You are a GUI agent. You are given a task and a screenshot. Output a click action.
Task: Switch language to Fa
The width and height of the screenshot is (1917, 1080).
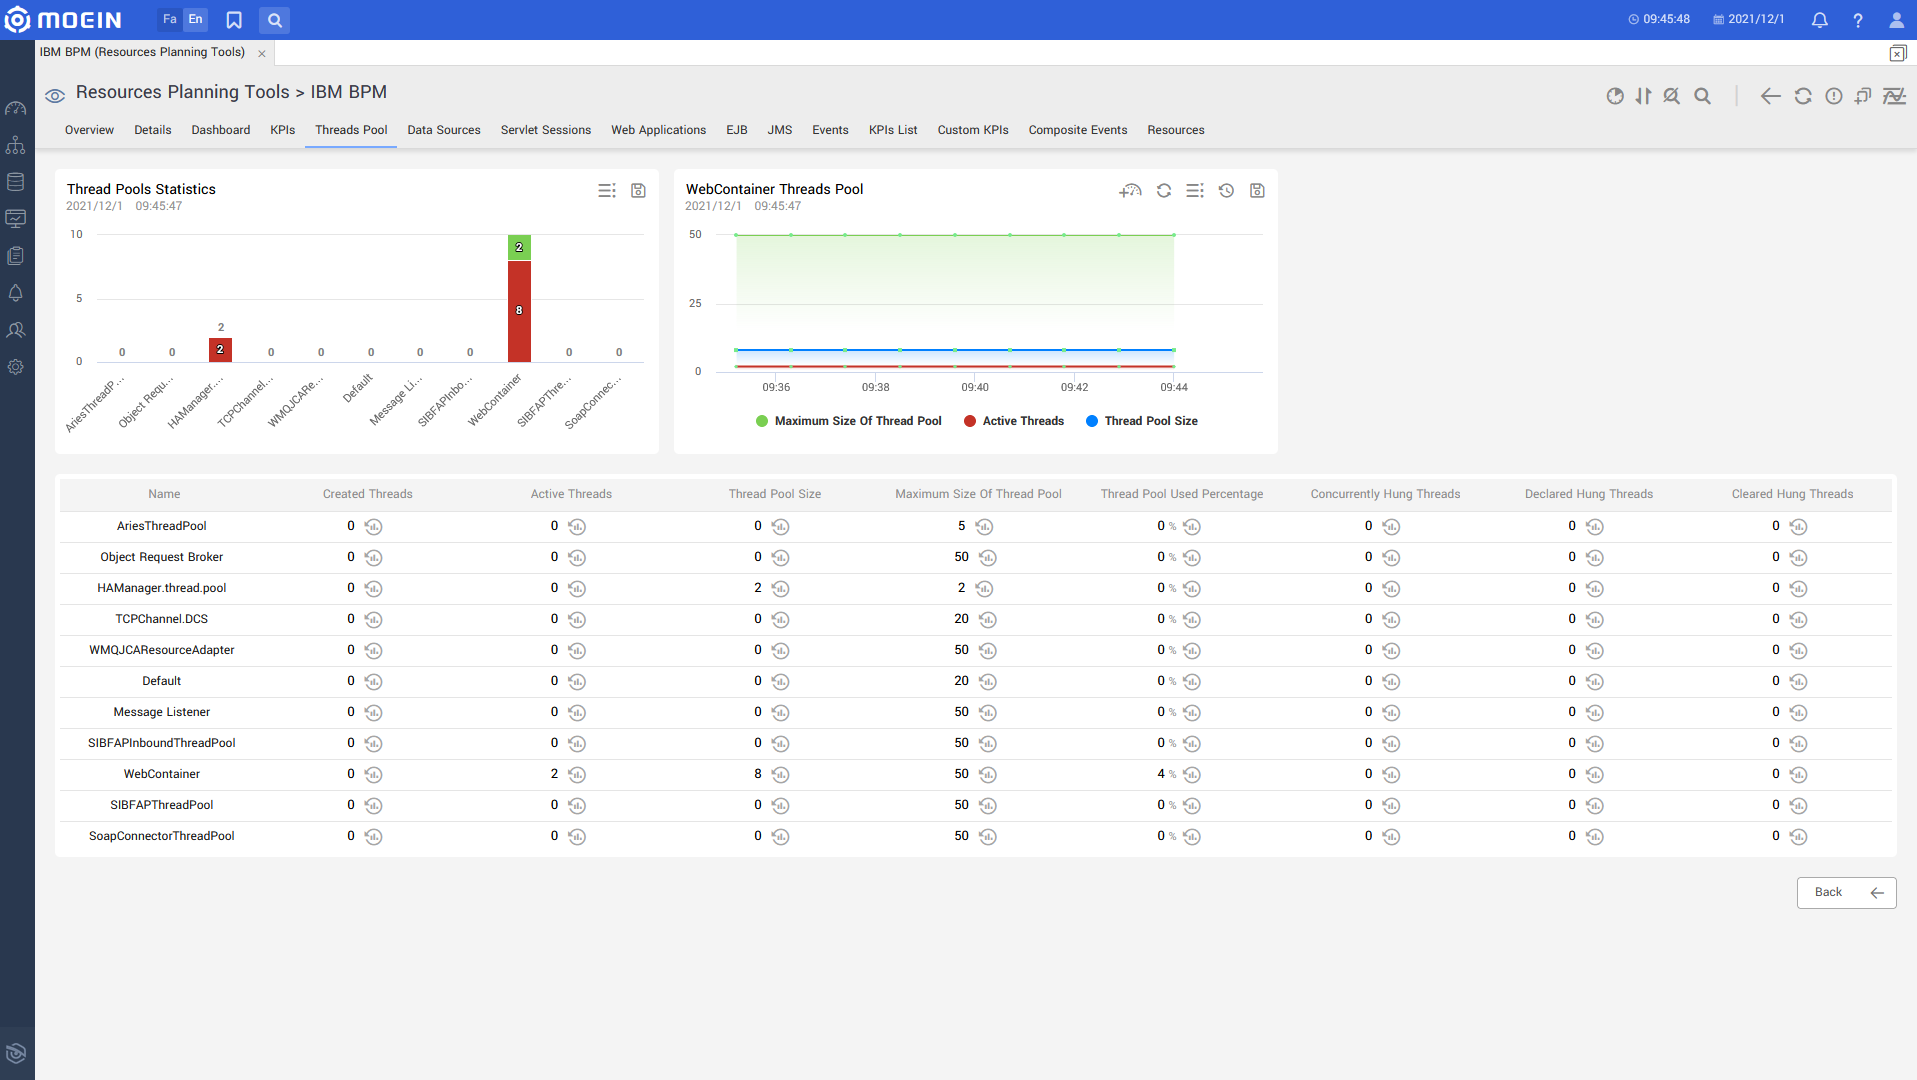coord(170,19)
